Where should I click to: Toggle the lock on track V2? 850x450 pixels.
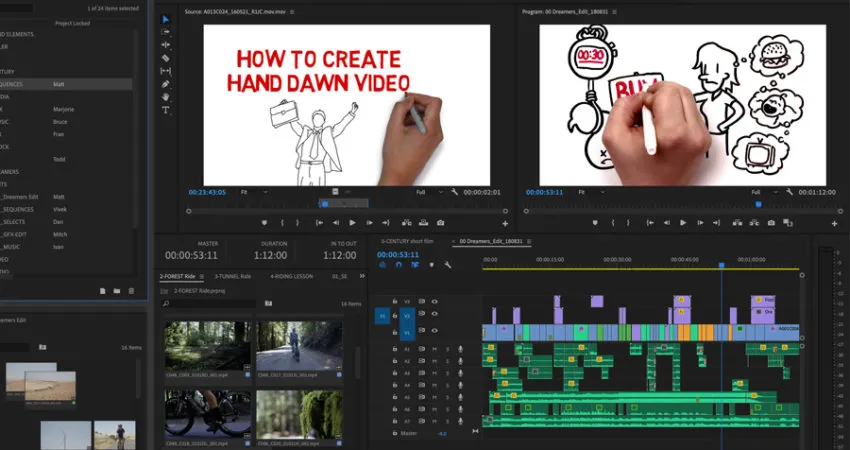394,315
